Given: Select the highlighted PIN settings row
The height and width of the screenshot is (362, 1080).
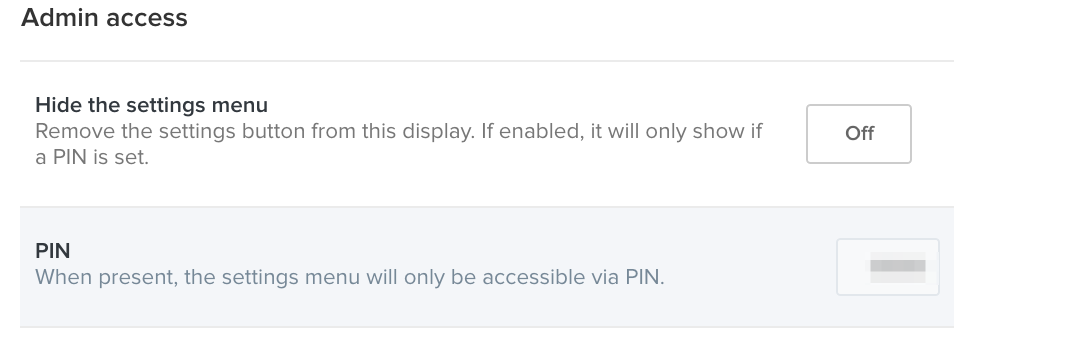Looking at the screenshot, I should [x=487, y=267].
